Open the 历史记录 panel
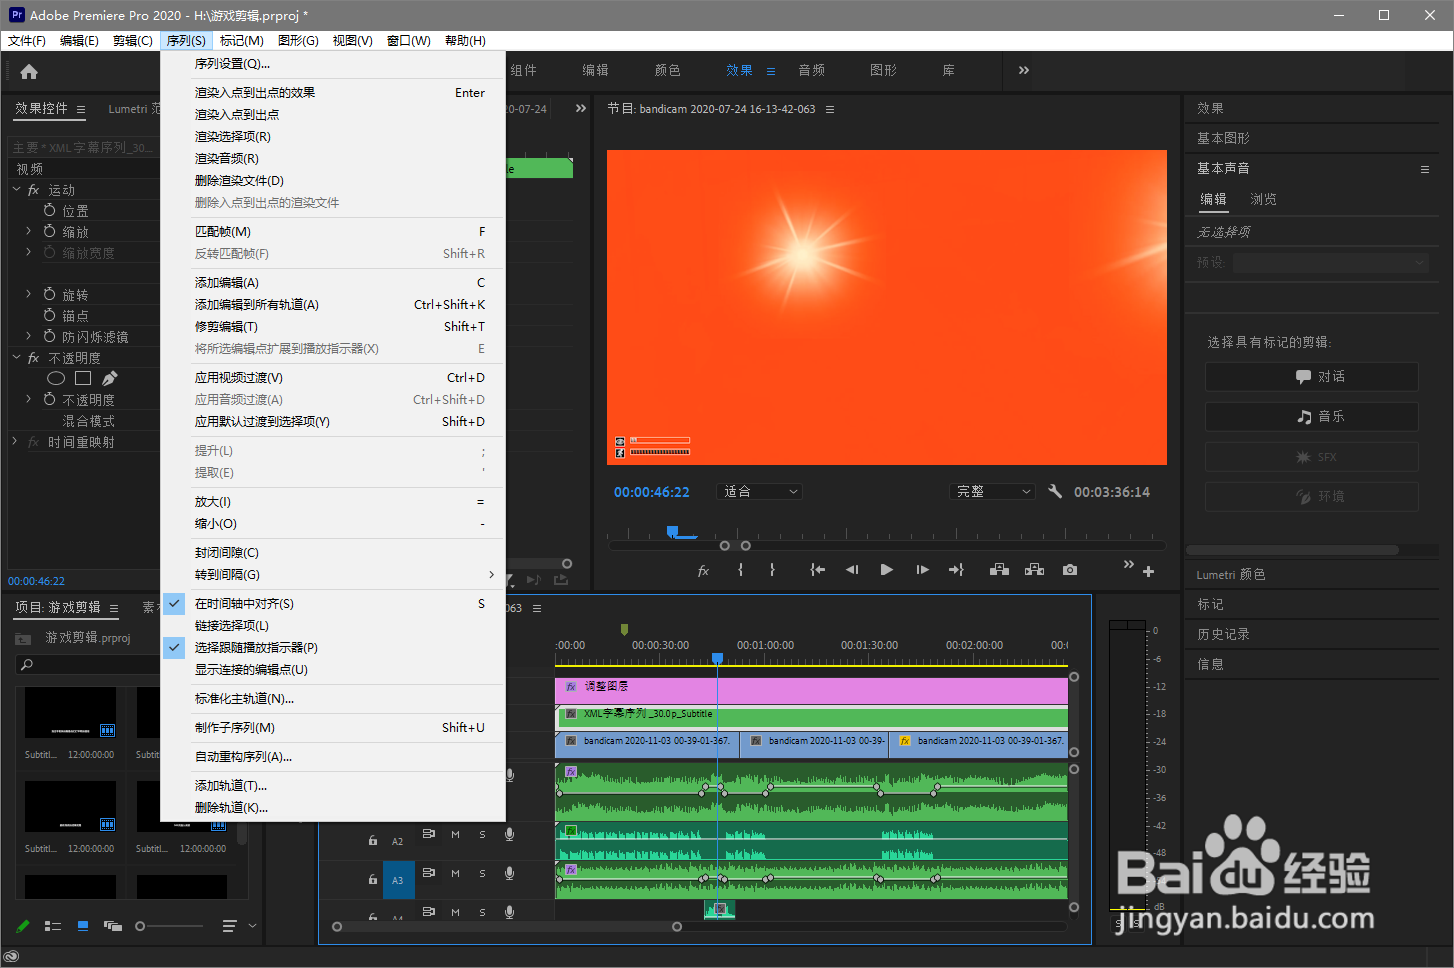 1224,634
